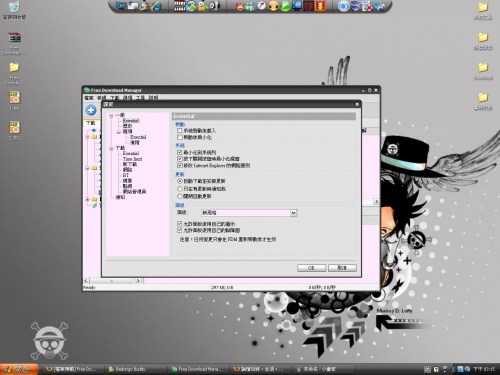Open the orange download arrow dock icon
Viewport: 500px width, 375px height.
pyautogui.click(x=320, y=6)
